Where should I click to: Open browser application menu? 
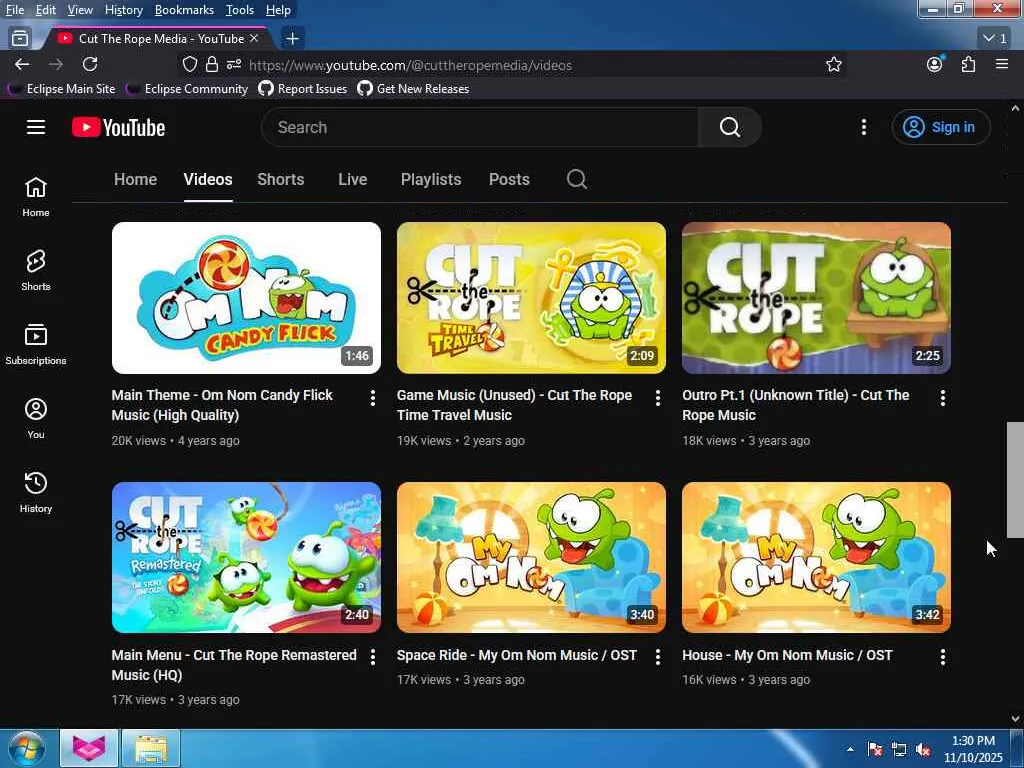tap(1002, 64)
